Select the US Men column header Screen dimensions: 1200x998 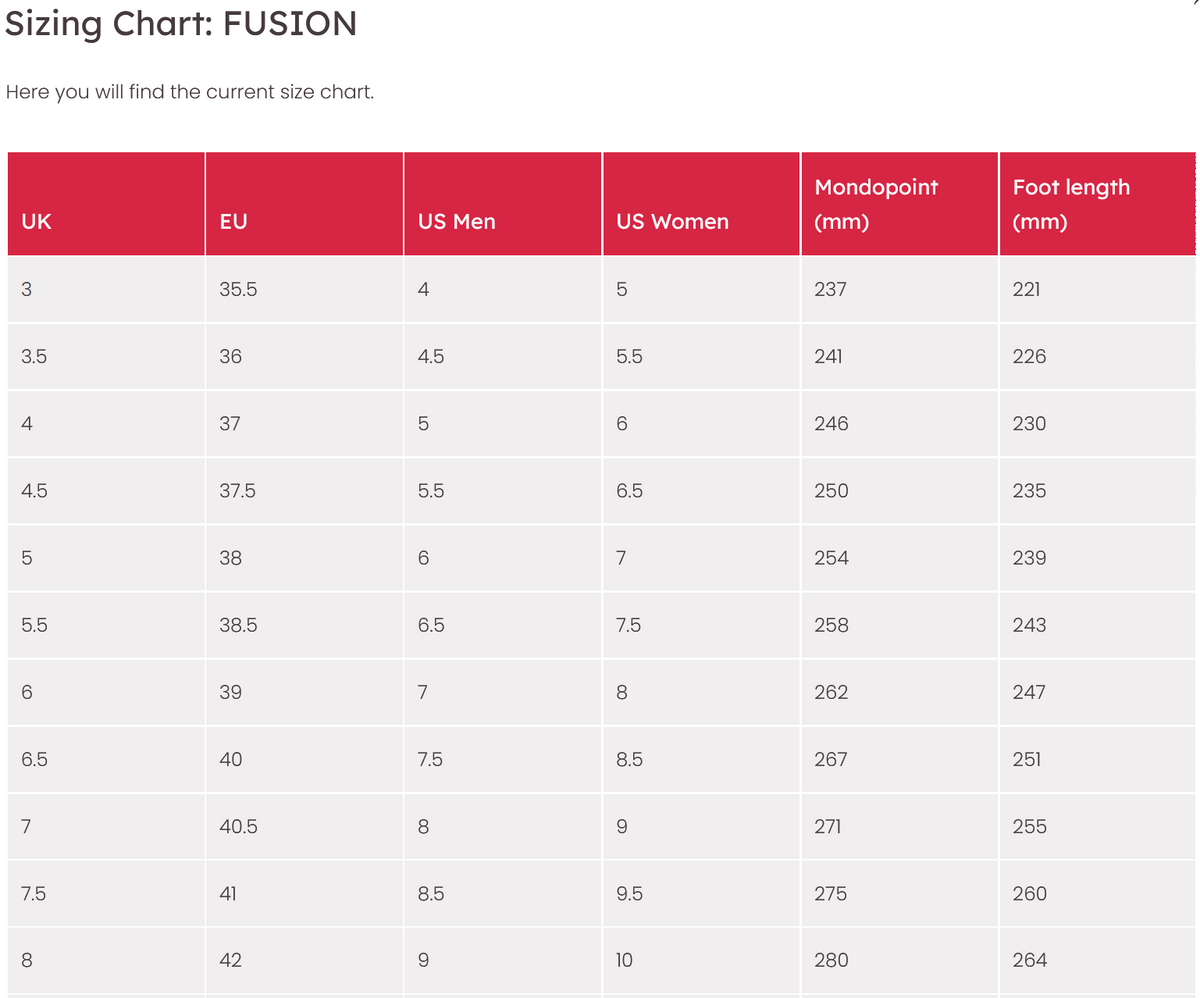(x=503, y=204)
